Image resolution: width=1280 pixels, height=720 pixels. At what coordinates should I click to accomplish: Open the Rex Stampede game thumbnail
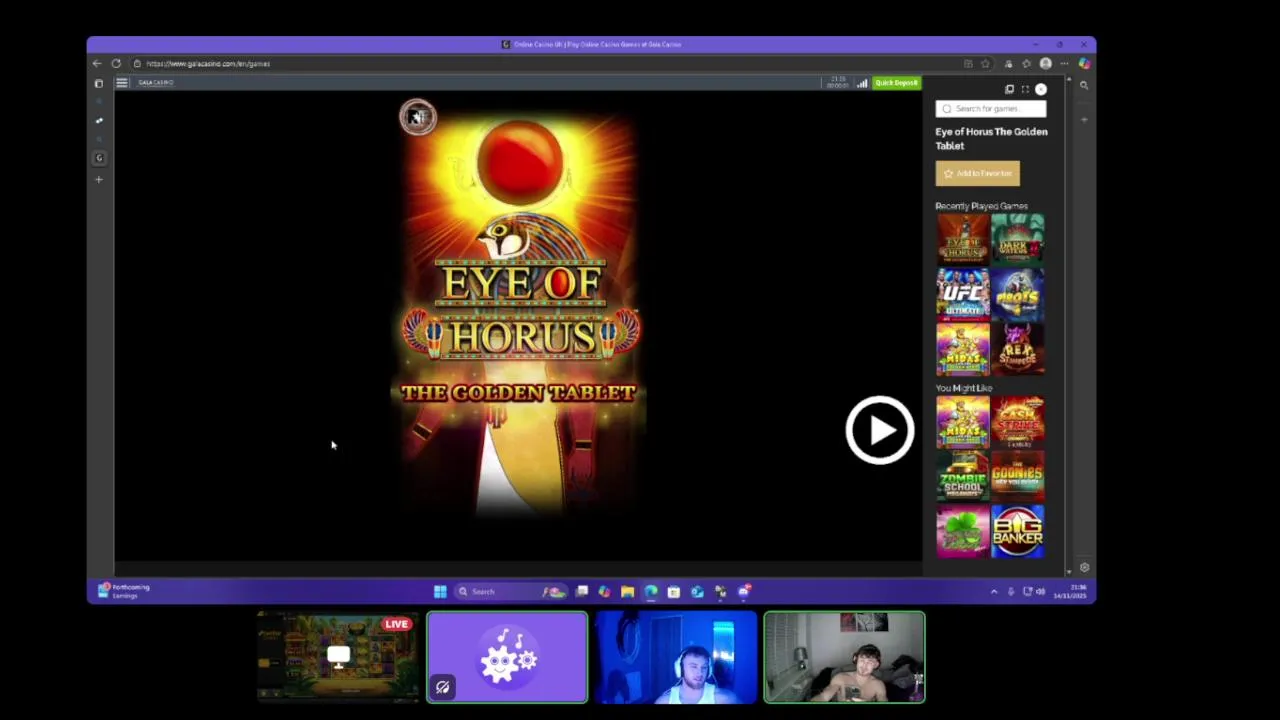pos(1017,349)
